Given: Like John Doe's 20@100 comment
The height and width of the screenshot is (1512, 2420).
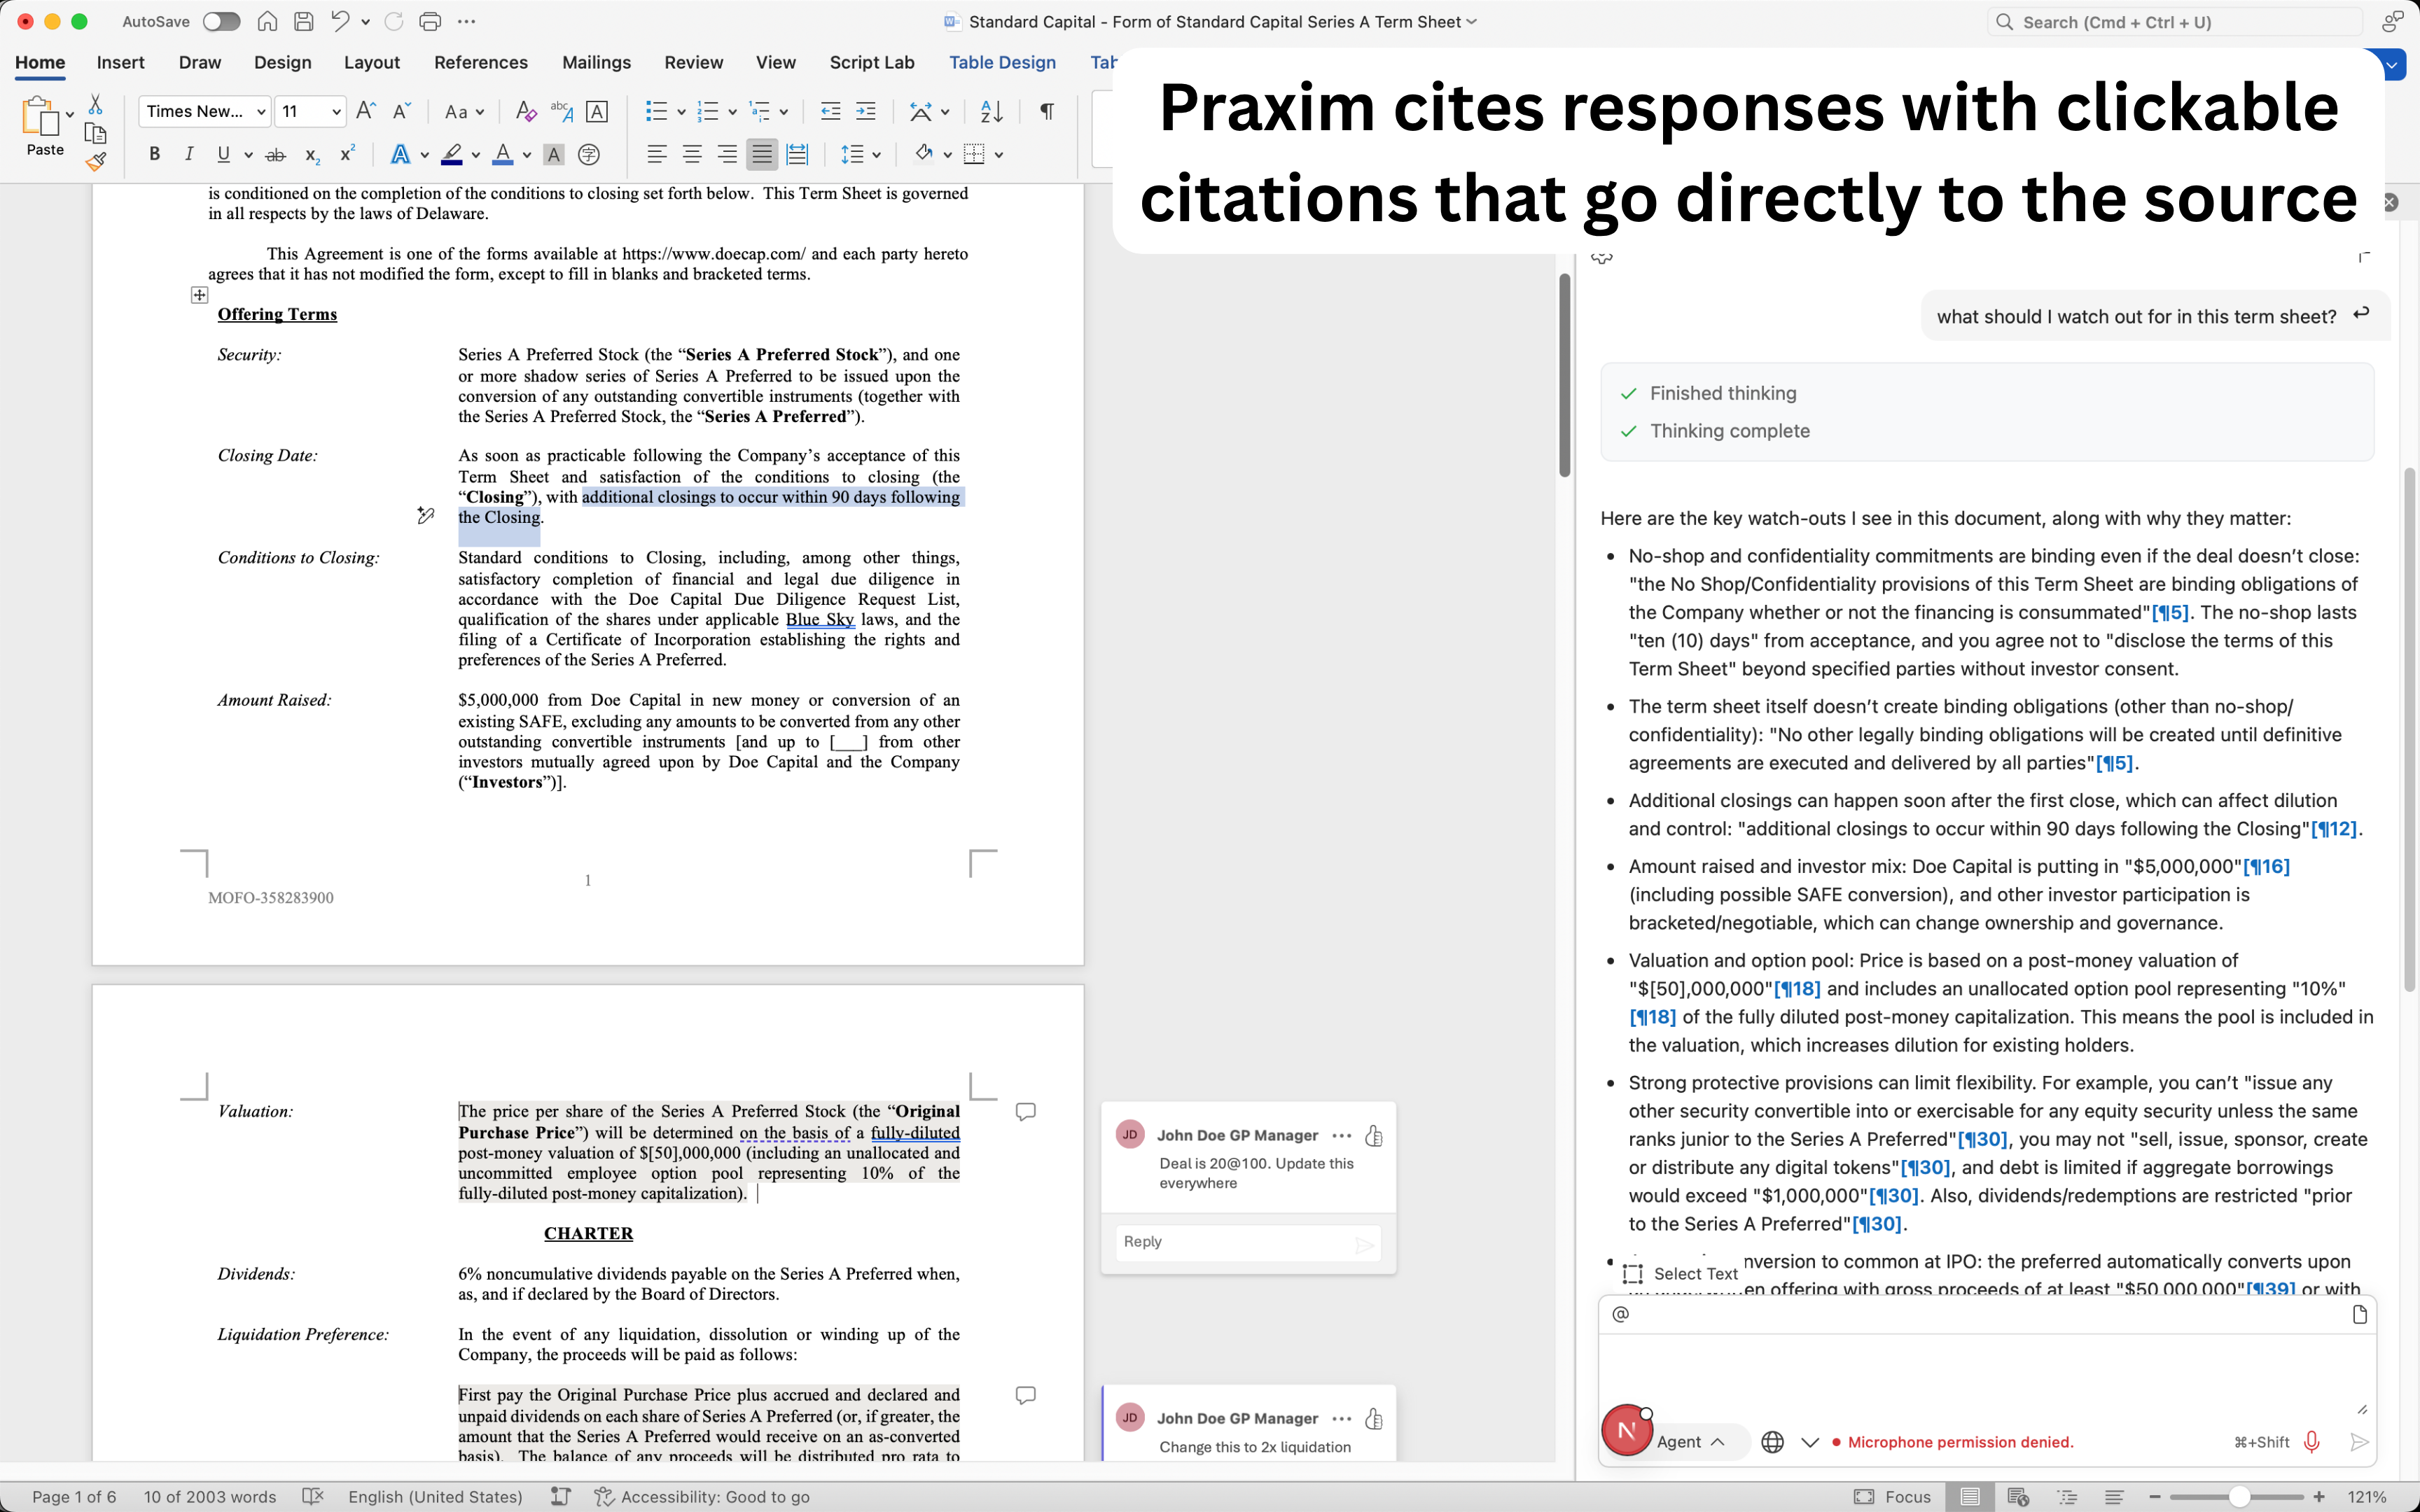Looking at the screenshot, I should tap(1374, 1135).
